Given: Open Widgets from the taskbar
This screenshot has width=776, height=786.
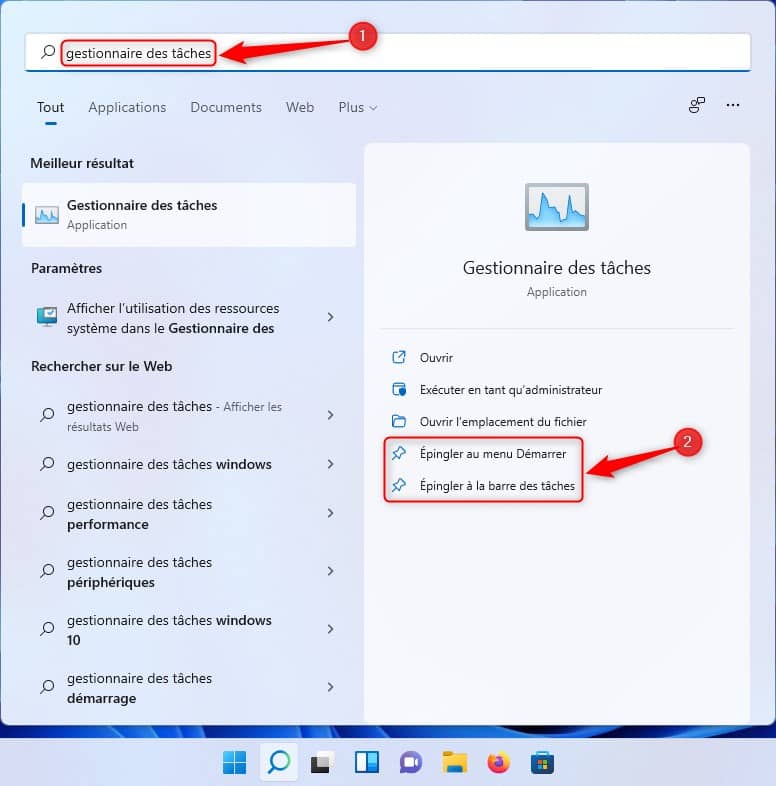Looking at the screenshot, I should (366, 762).
